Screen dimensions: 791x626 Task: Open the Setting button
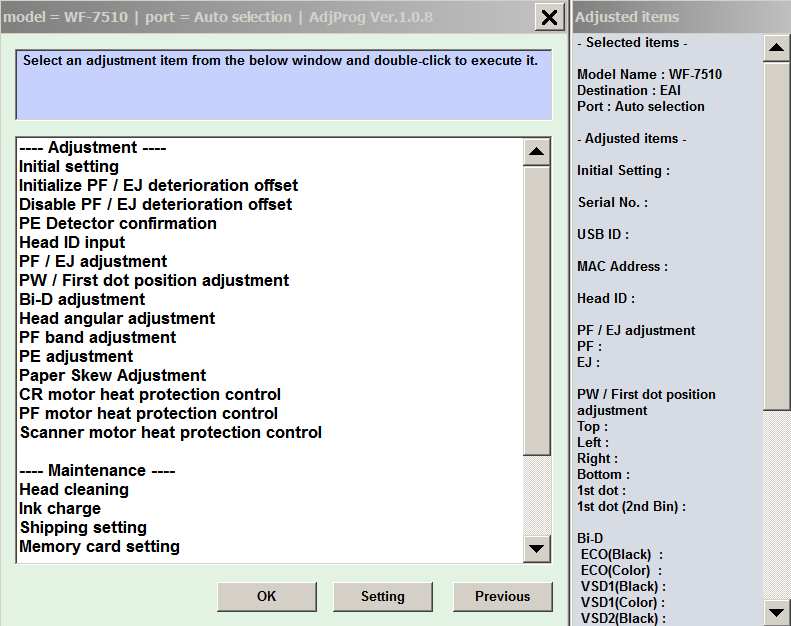point(382,596)
